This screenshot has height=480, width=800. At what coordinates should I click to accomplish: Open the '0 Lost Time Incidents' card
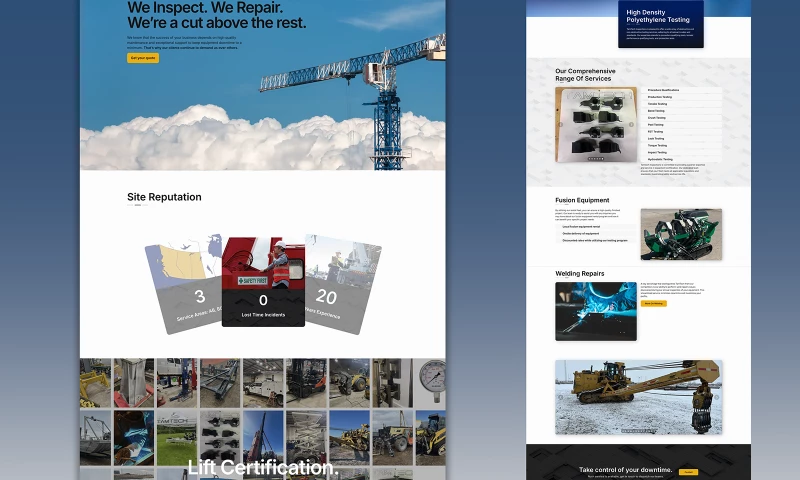pyautogui.click(x=263, y=282)
